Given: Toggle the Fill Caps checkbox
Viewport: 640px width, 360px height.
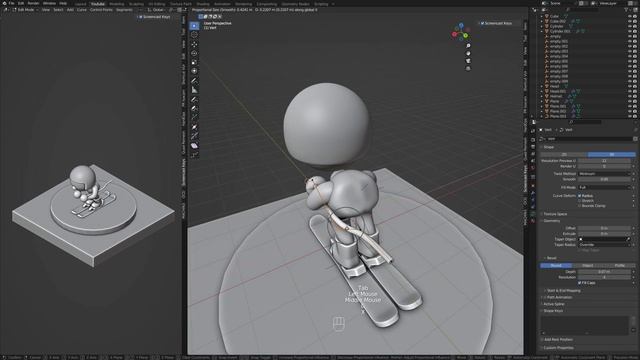Looking at the screenshot, I should tap(580, 282).
